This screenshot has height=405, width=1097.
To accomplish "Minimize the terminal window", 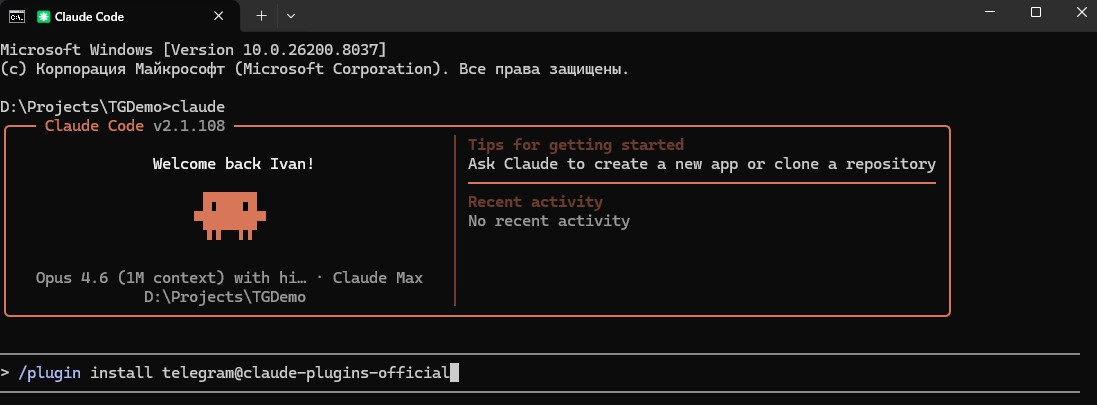I will tap(990, 13).
